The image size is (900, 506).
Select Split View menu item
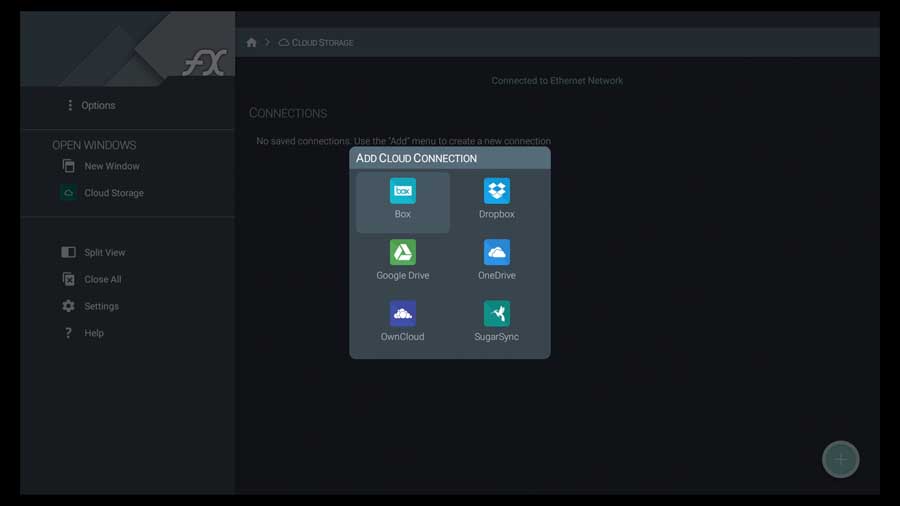[x=104, y=252]
